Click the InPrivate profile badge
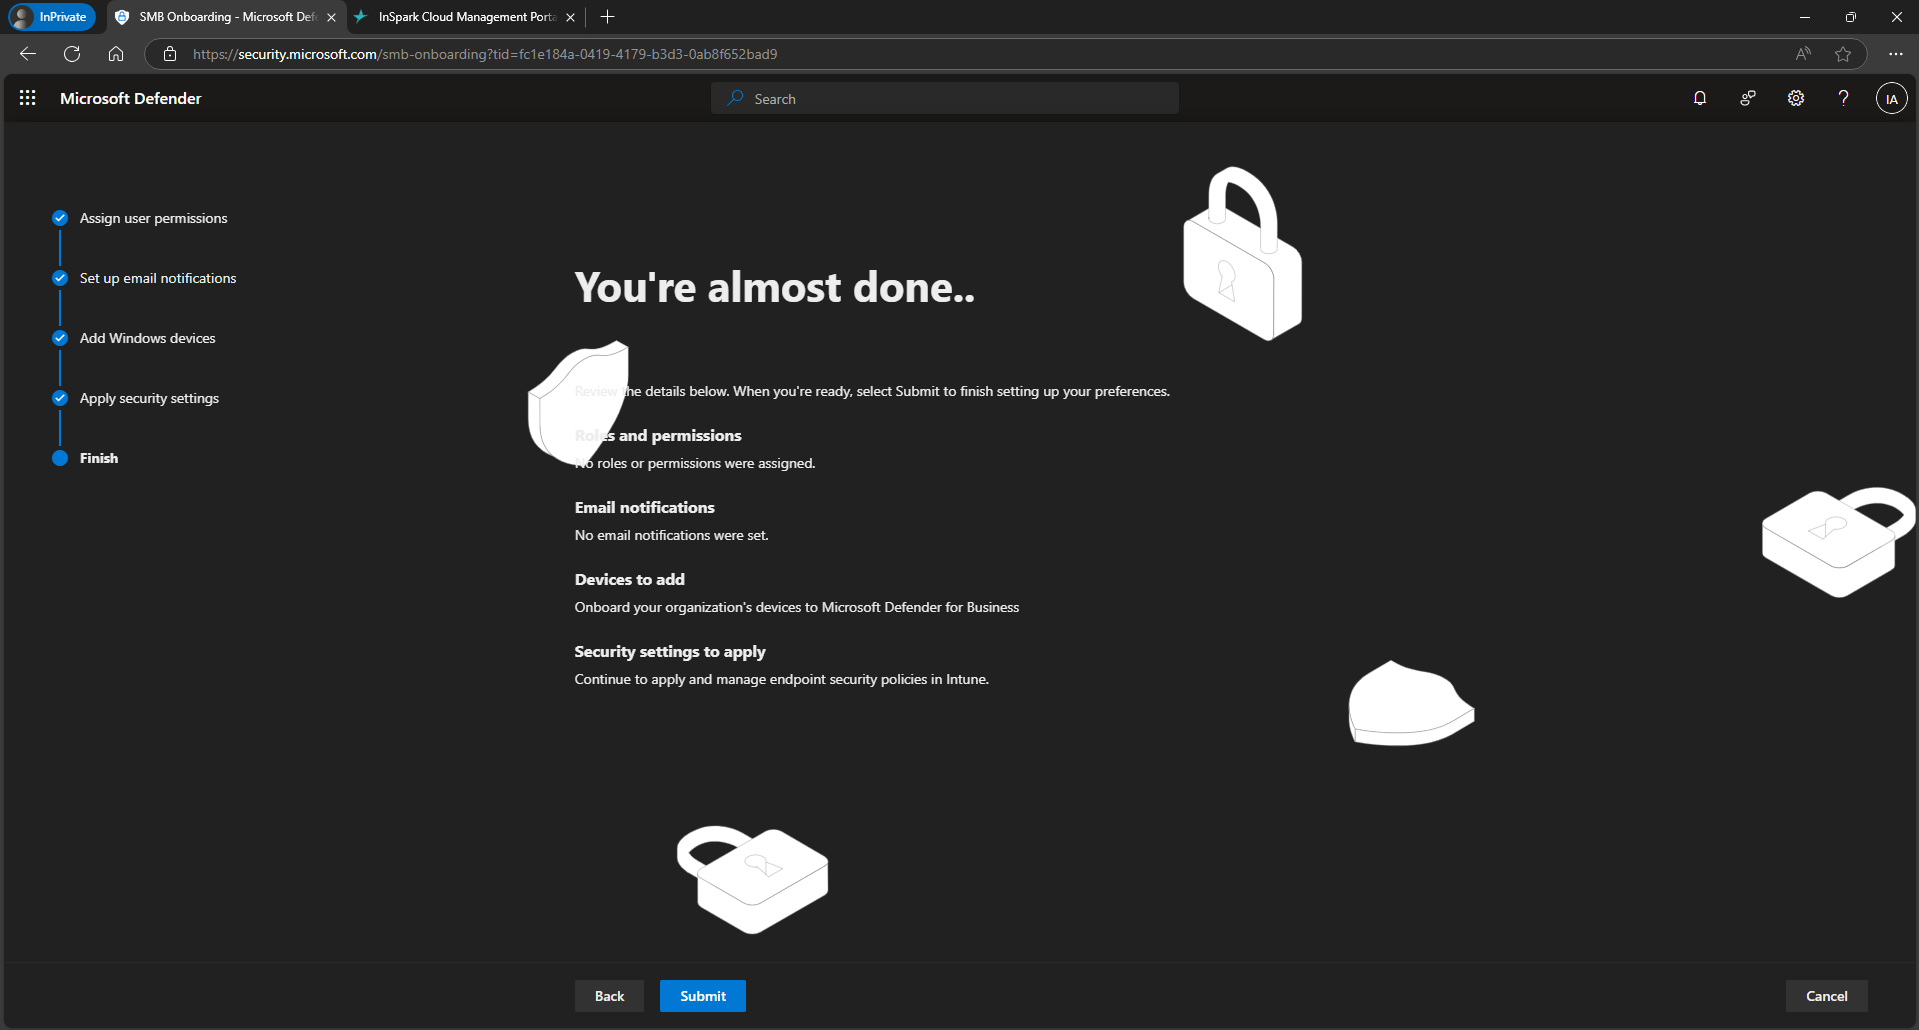The image size is (1919, 1030). (52, 17)
